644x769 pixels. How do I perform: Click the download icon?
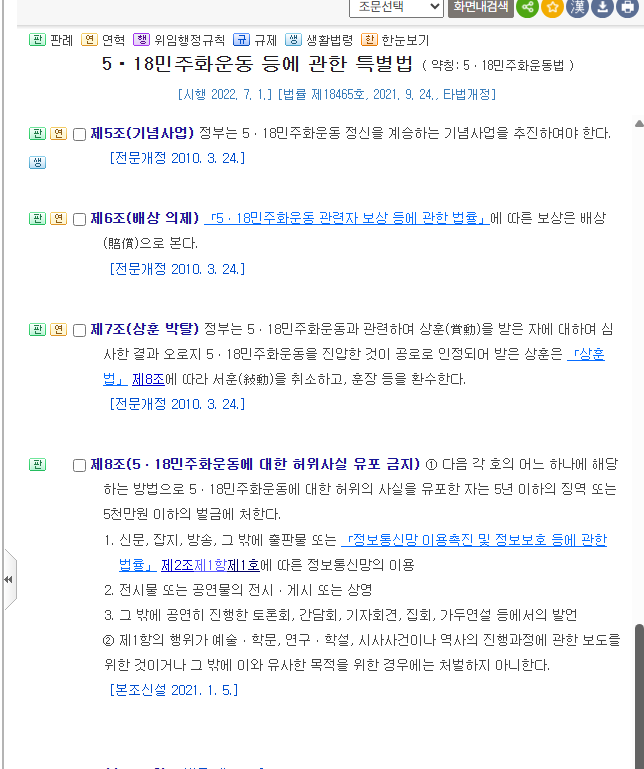[602, 7]
